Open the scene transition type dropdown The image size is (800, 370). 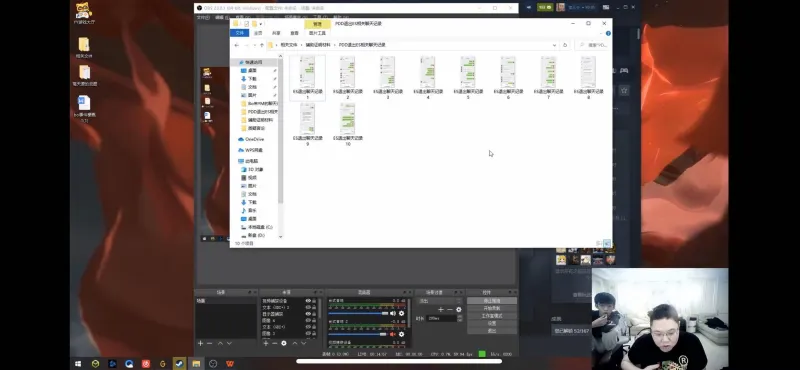pos(439,301)
